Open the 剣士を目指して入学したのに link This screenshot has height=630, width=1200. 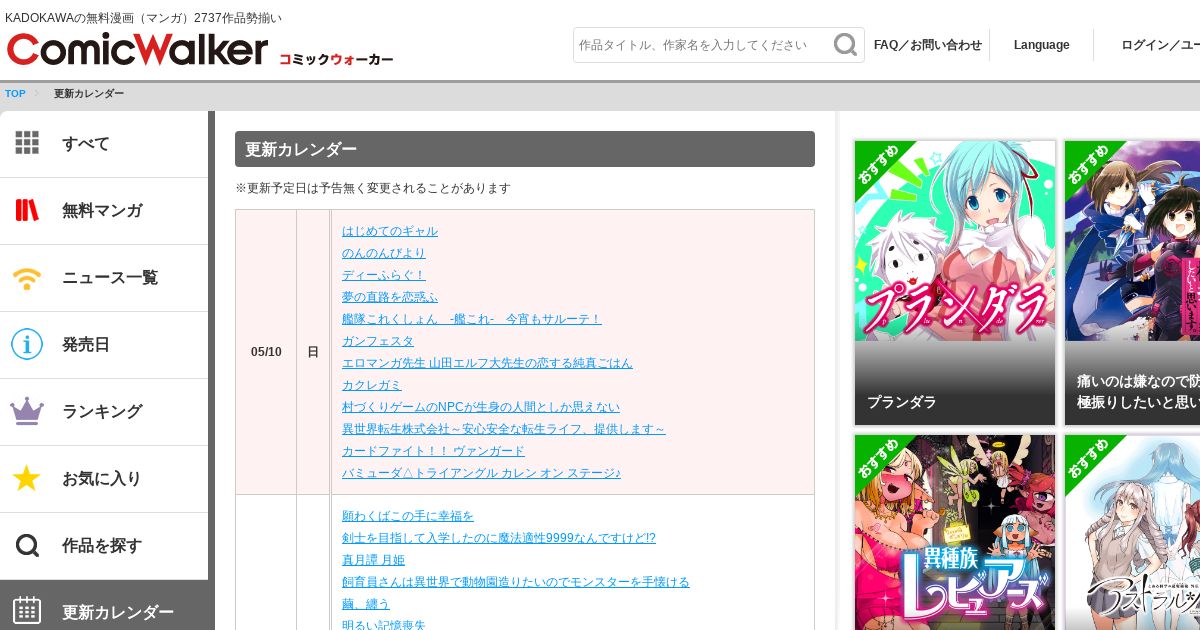[499, 538]
